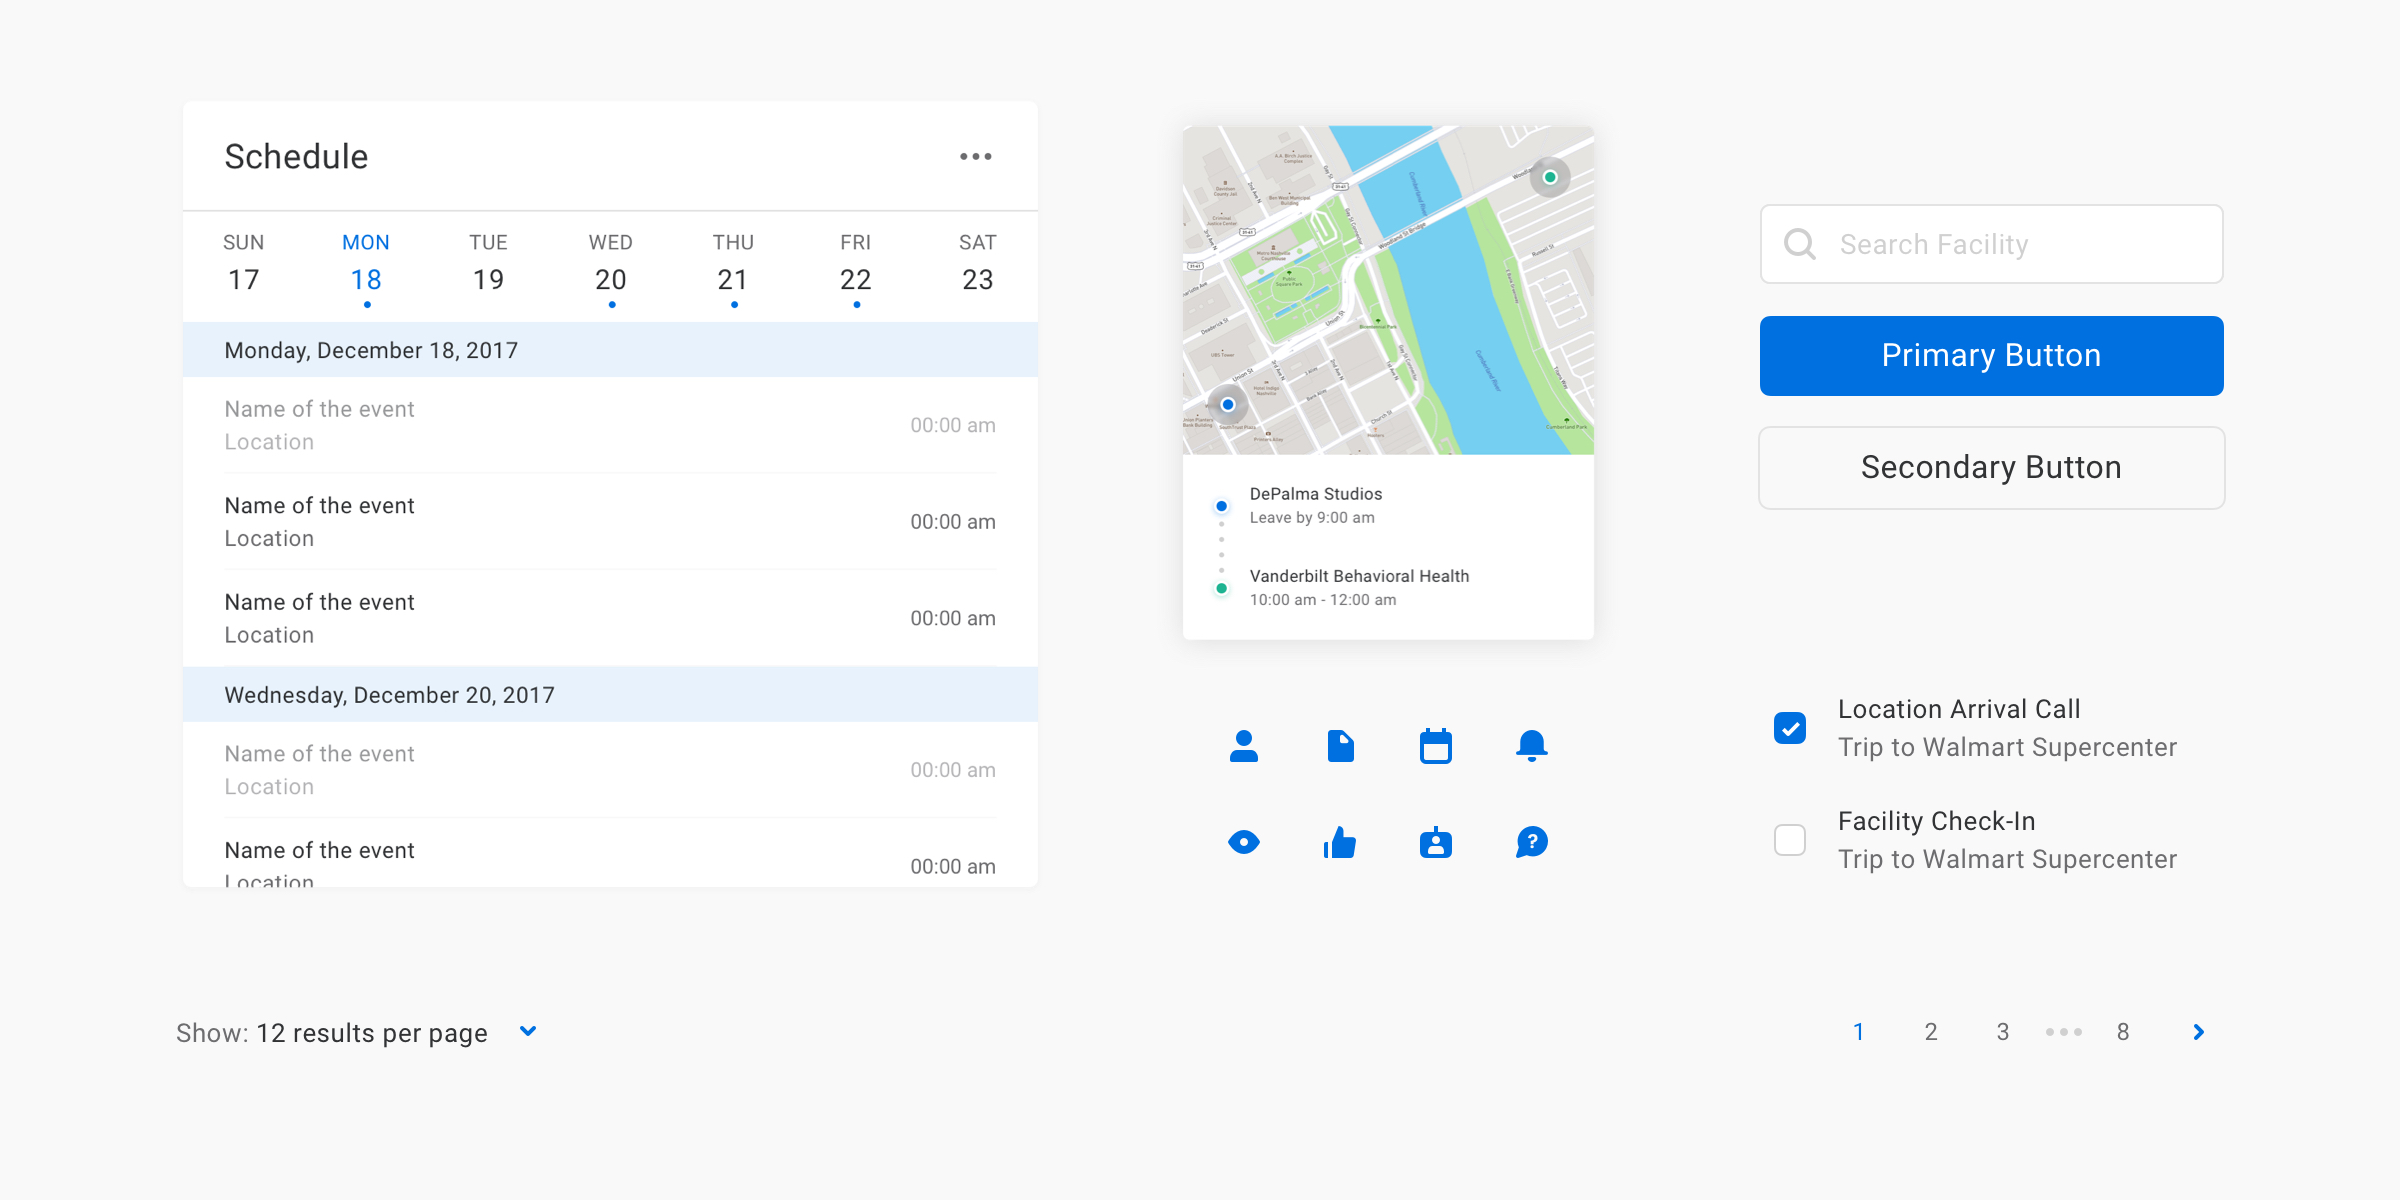Open the Schedule three-dot menu
Image resolution: width=2400 pixels, height=1200 pixels.
coord(975,157)
